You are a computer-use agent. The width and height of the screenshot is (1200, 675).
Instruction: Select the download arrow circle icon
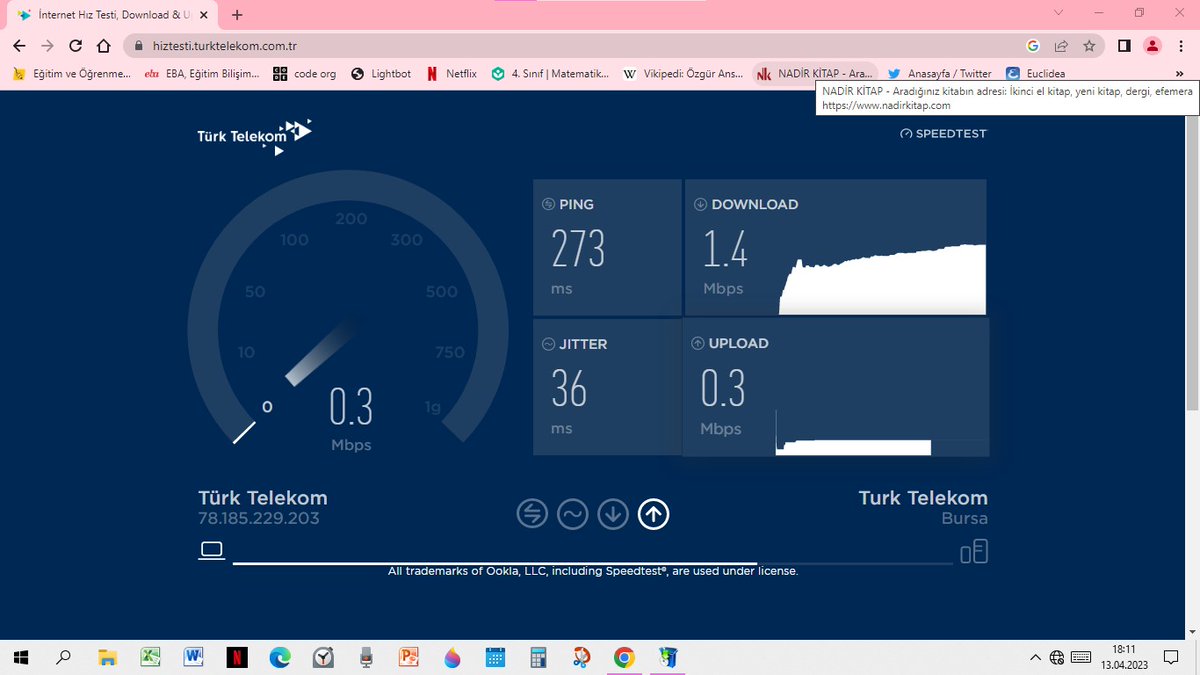613,513
